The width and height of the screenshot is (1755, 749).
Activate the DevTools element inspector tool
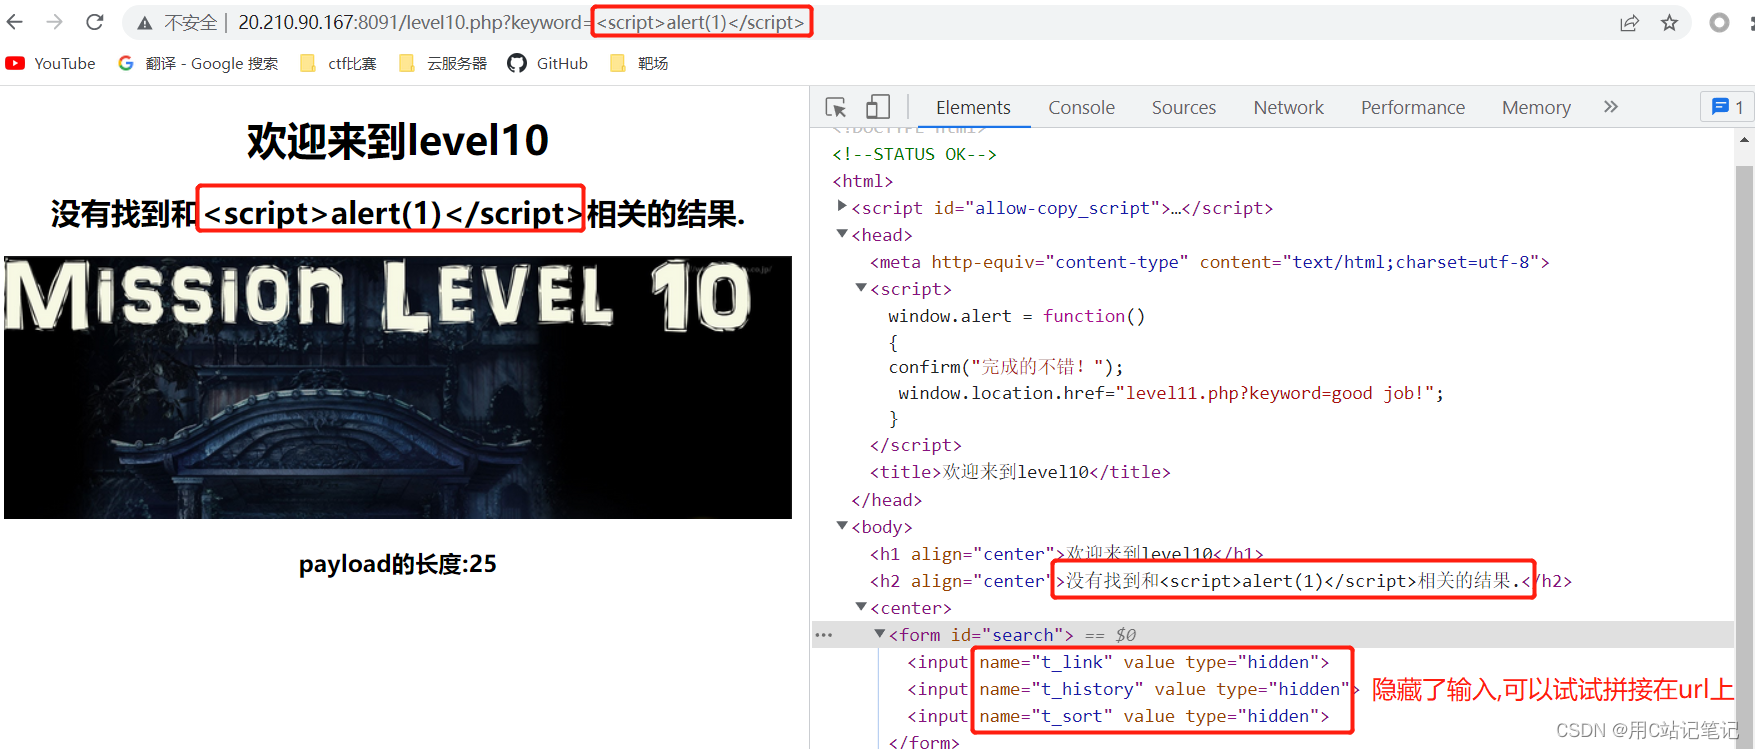836,107
